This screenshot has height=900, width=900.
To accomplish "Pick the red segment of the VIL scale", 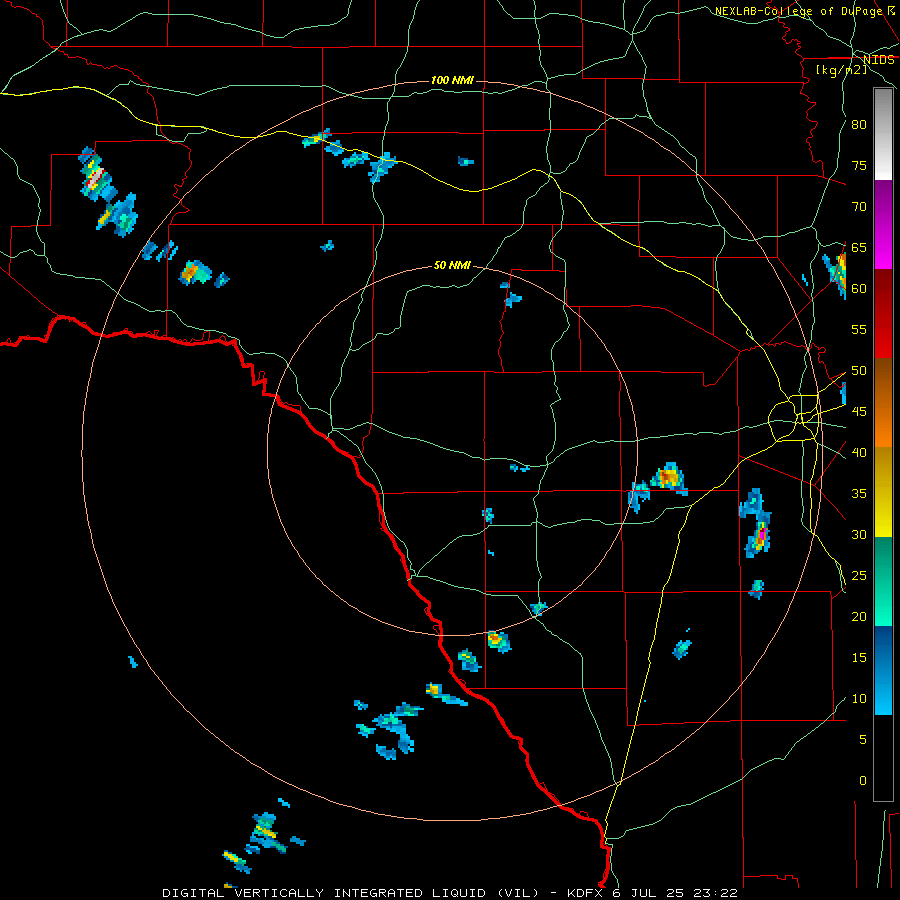I will pos(883,314).
